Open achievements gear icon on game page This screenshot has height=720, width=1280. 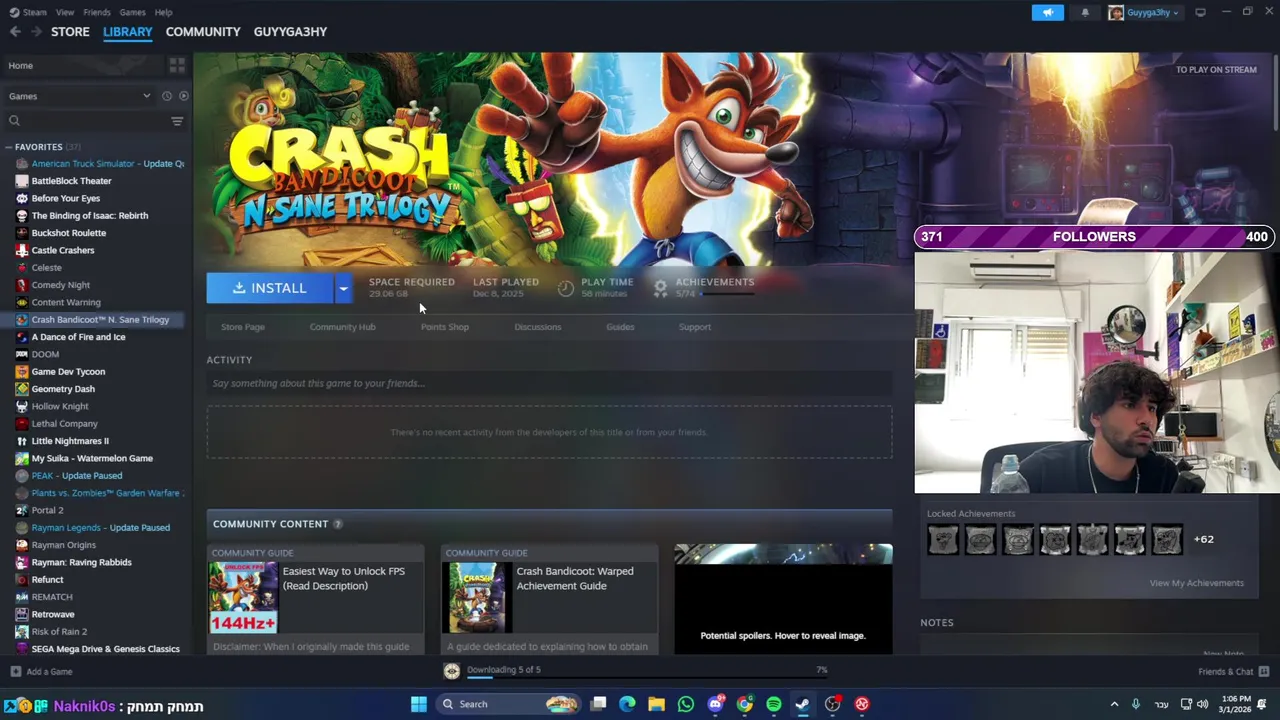[660, 287]
